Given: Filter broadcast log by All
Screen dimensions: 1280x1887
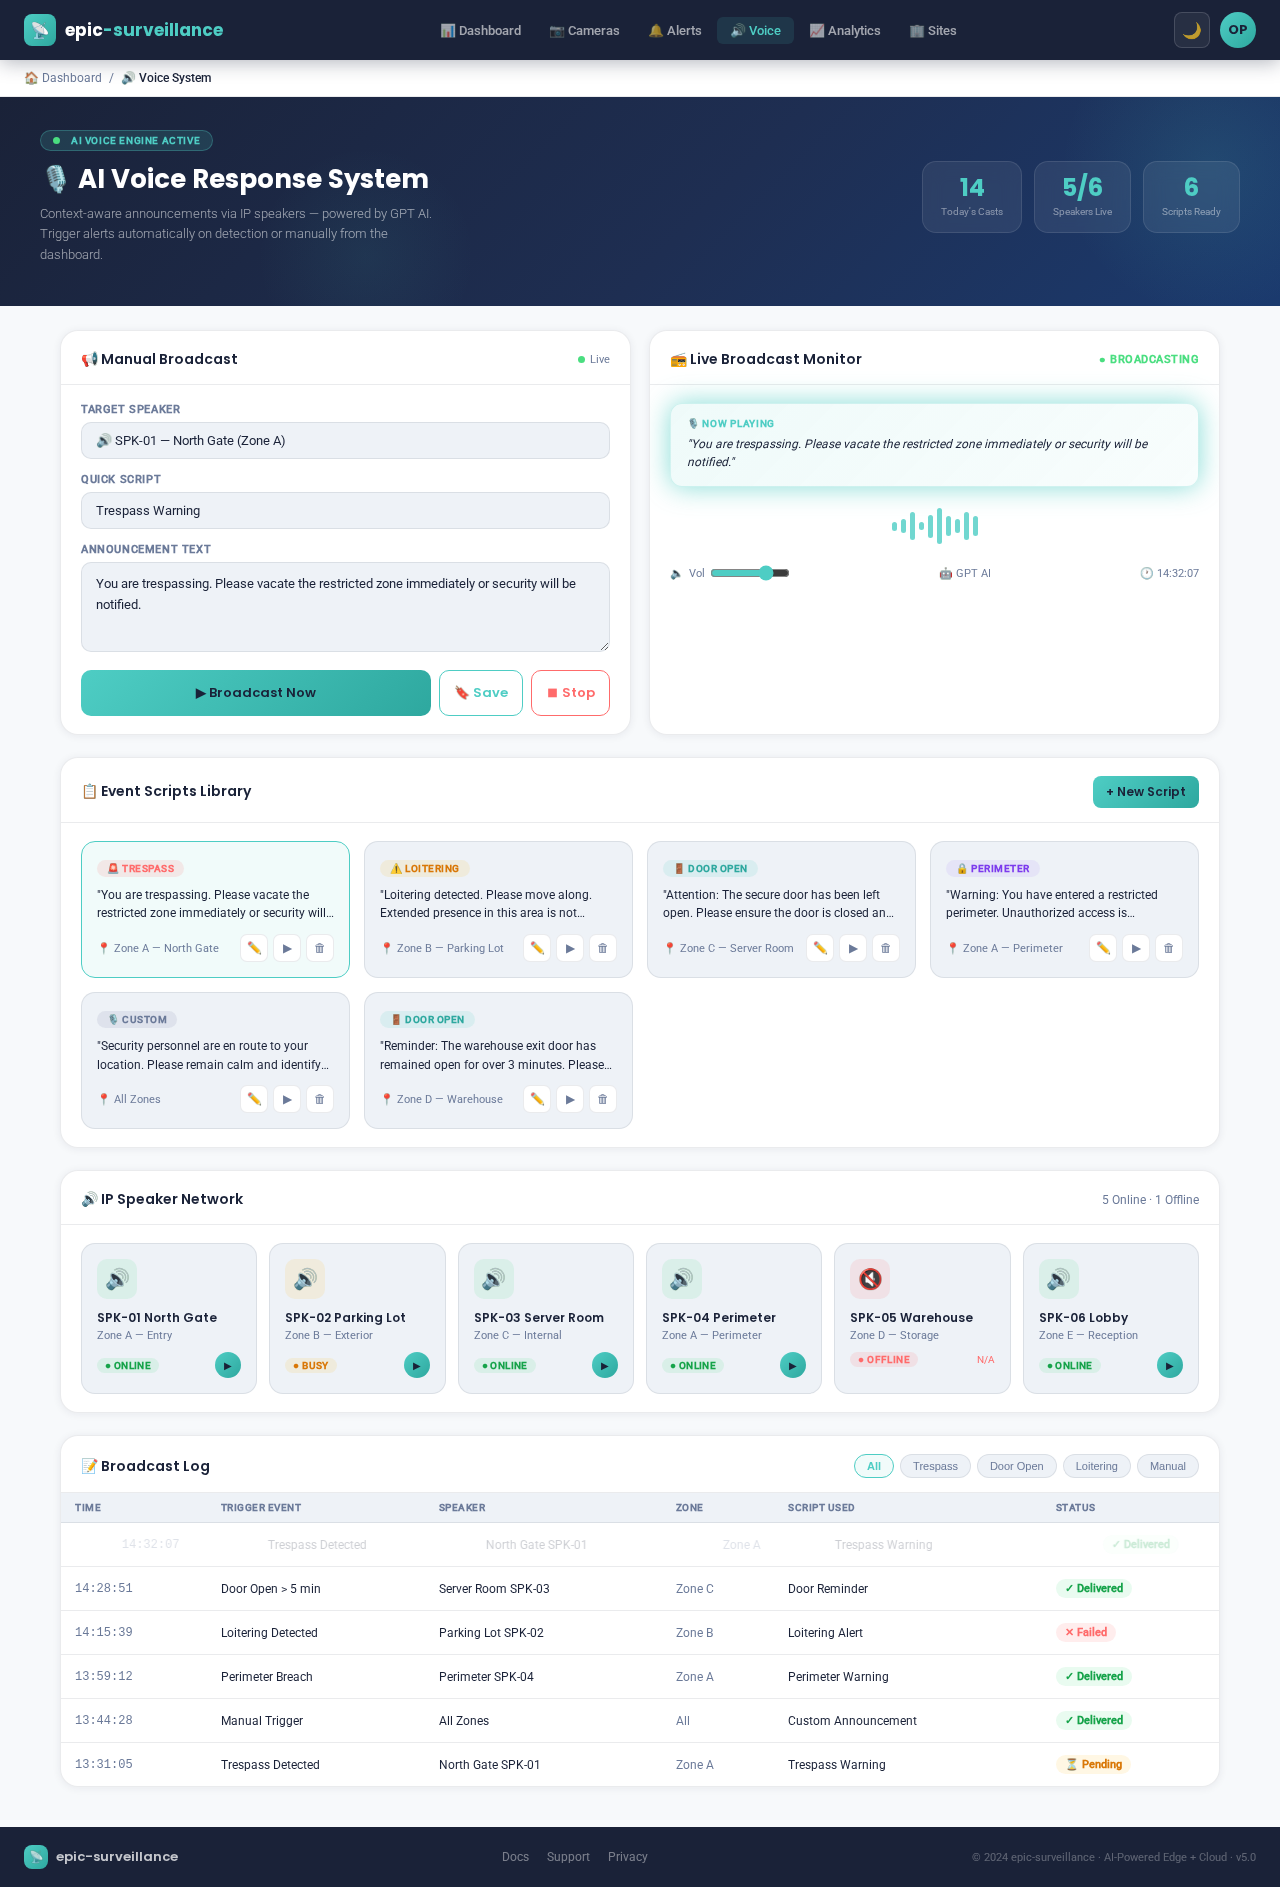Looking at the screenshot, I should [874, 1466].
